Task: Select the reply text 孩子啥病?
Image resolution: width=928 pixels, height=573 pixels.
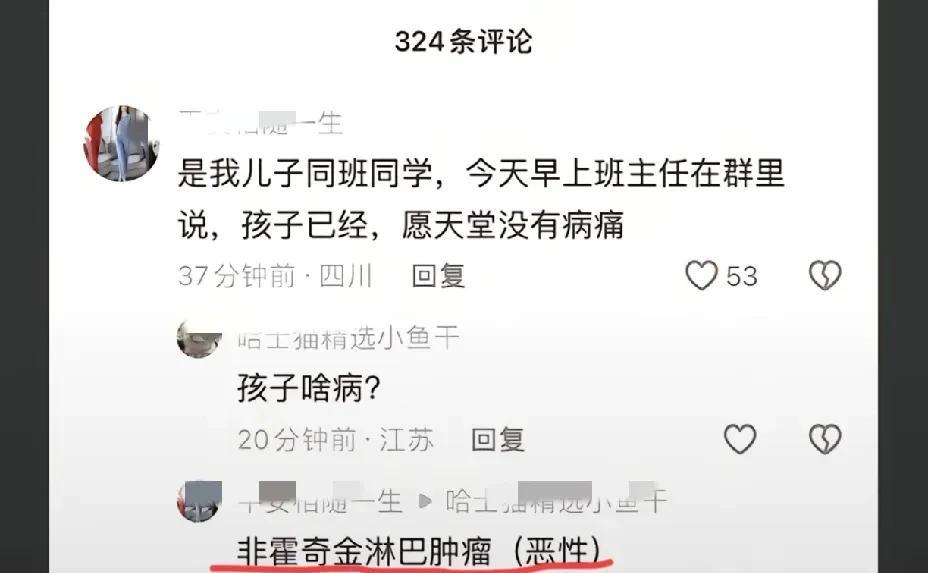Action: (x=308, y=389)
